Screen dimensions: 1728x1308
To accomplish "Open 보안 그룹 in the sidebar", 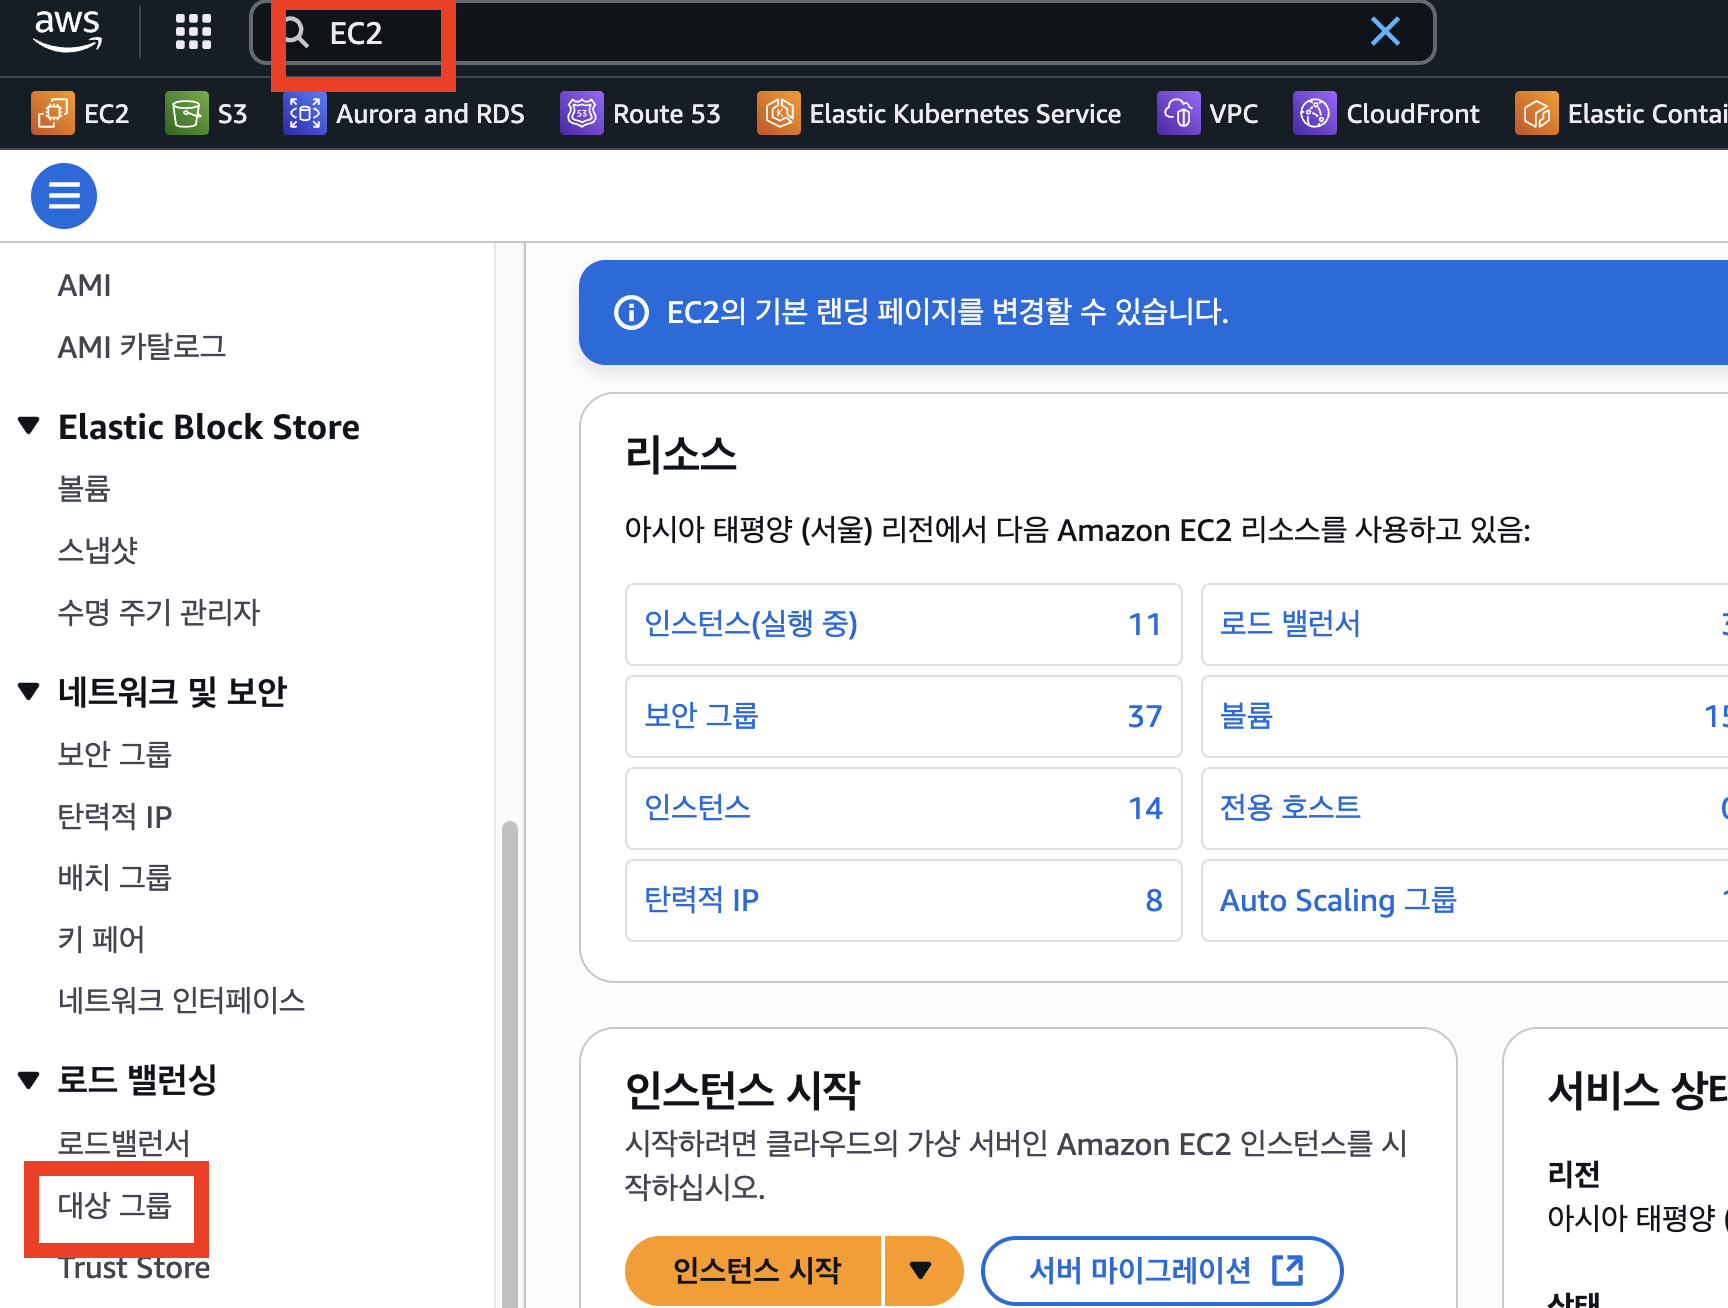I will 115,754.
